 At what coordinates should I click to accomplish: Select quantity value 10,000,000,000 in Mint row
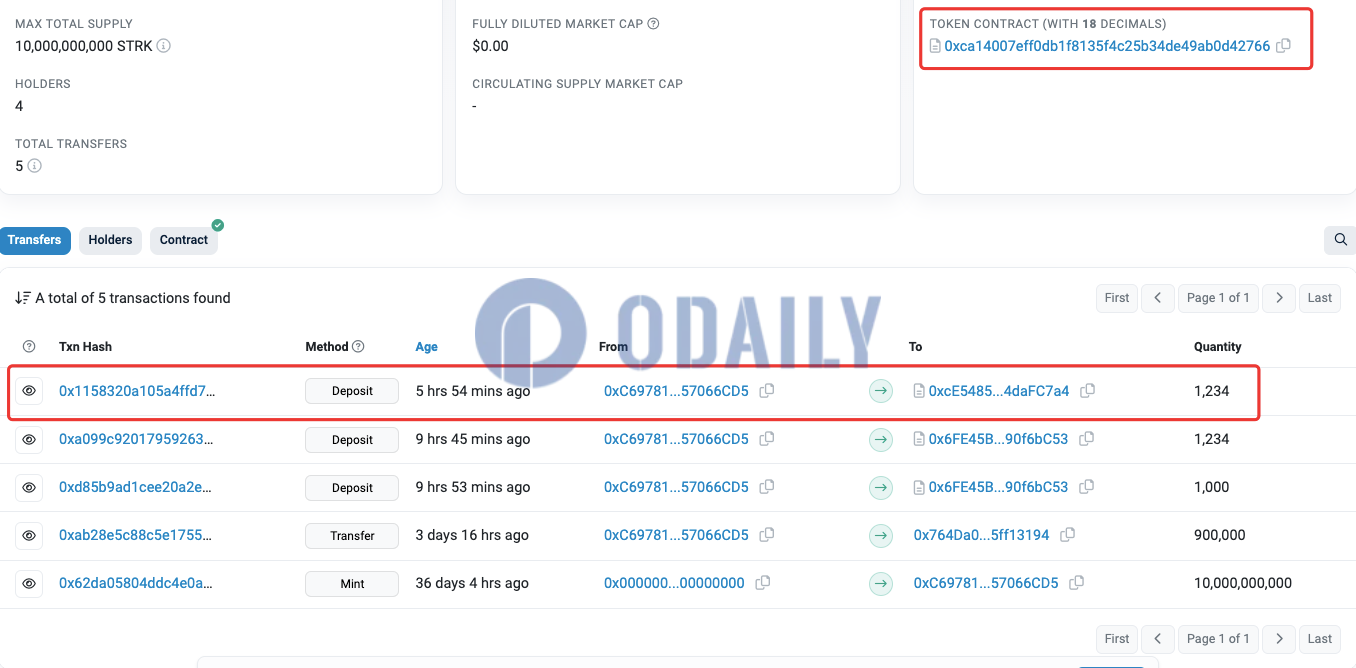1243,583
